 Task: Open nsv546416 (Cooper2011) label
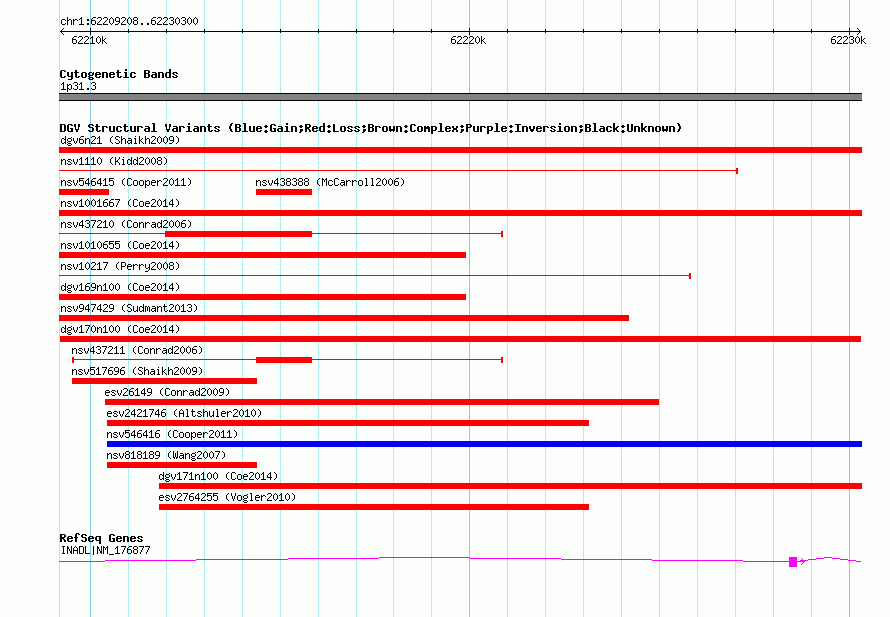pyautogui.click(x=172, y=434)
